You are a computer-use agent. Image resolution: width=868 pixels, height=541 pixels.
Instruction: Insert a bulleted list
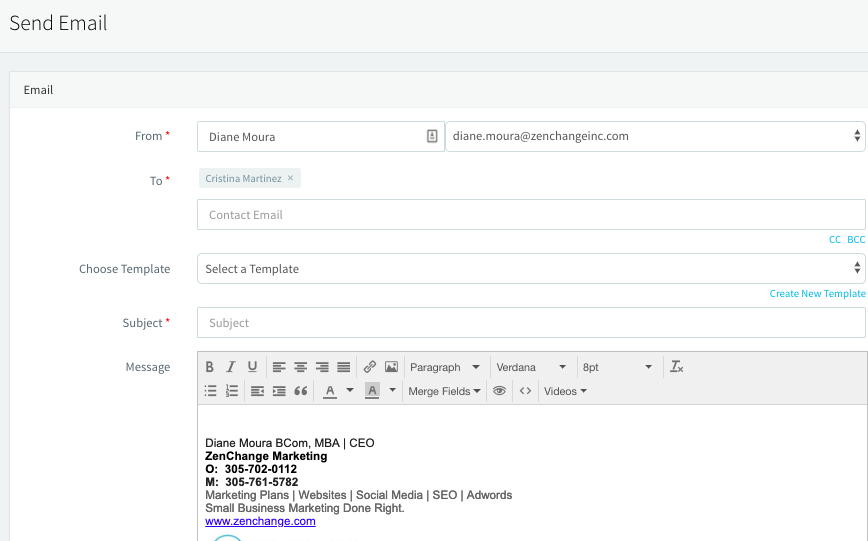coord(210,391)
